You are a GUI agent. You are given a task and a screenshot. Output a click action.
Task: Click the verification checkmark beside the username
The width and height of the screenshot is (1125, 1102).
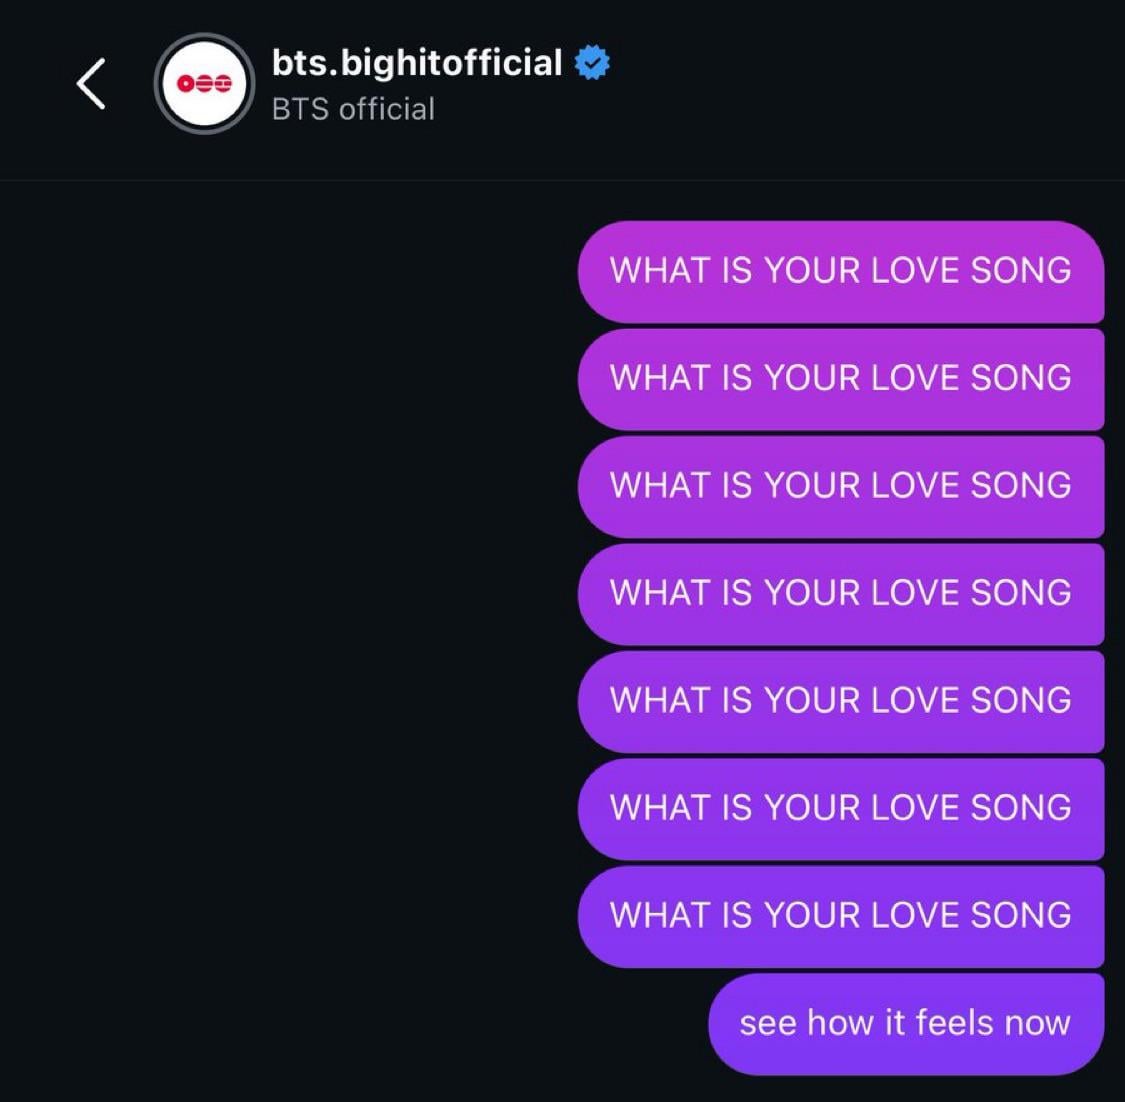592,62
